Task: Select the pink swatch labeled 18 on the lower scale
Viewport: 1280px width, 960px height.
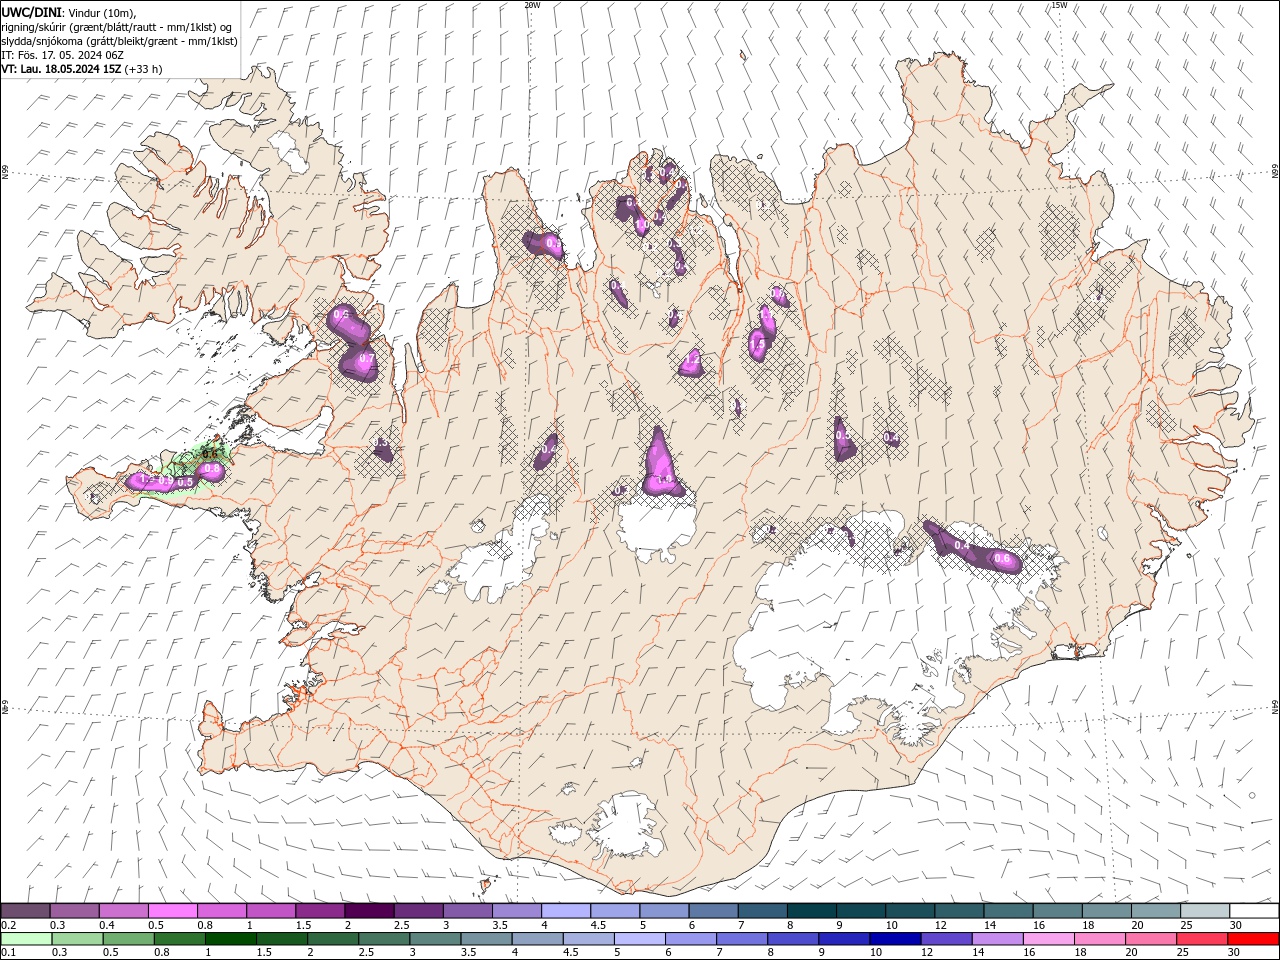Action: coord(1098,939)
